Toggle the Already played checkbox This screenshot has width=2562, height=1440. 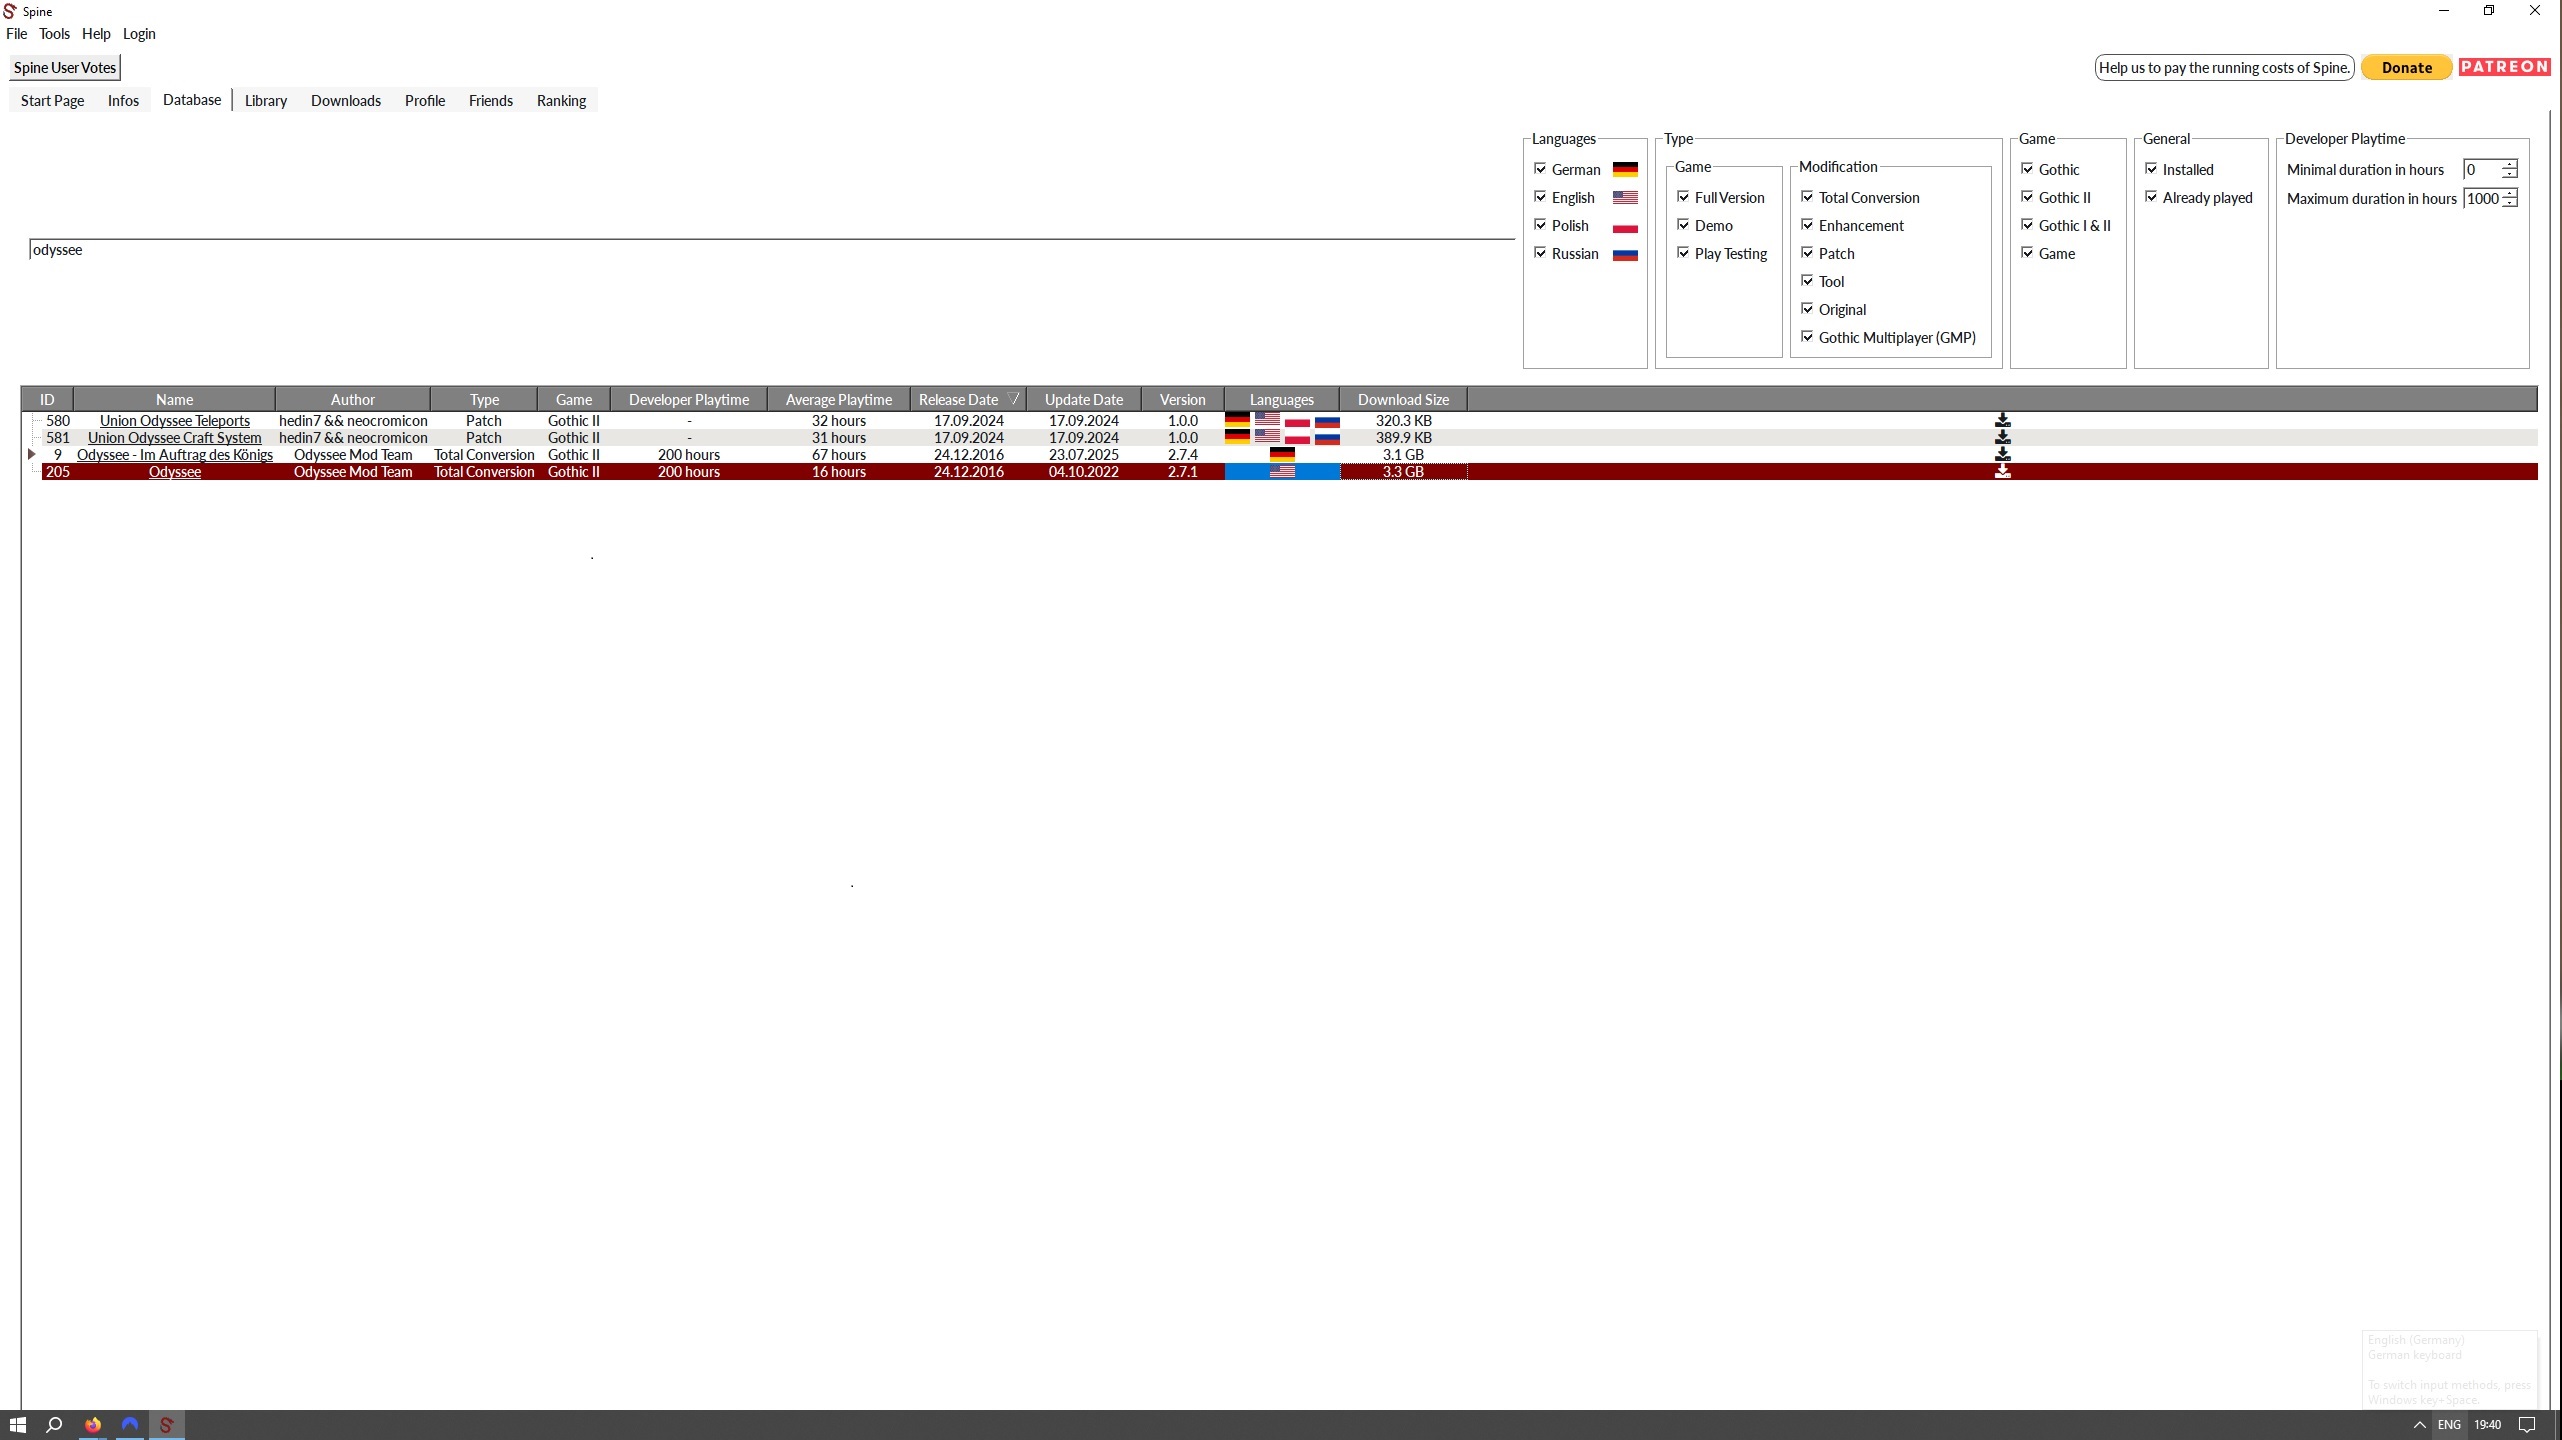tap(2151, 197)
